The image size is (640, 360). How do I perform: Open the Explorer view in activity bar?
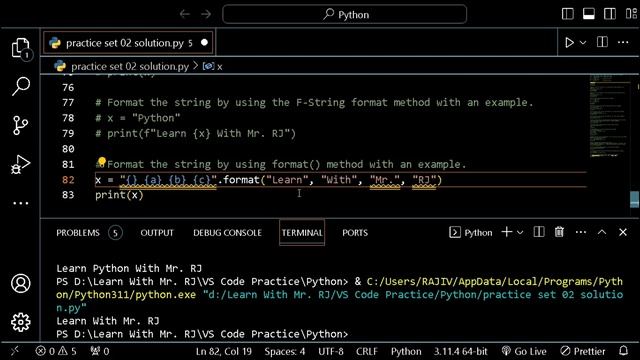pyautogui.click(x=20, y=48)
